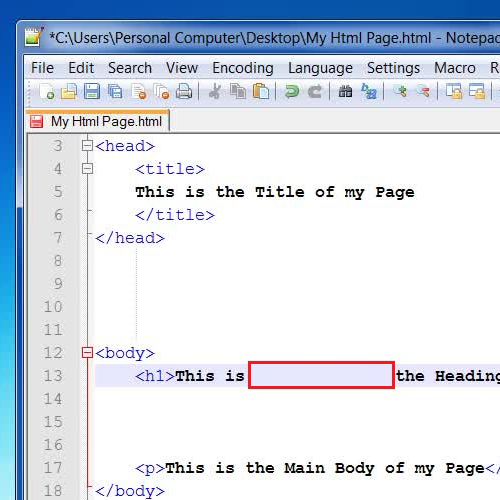Viewport: 500px width, 500px height.
Task: Click the <p> tag on line 17
Action: (x=150, y=468)
